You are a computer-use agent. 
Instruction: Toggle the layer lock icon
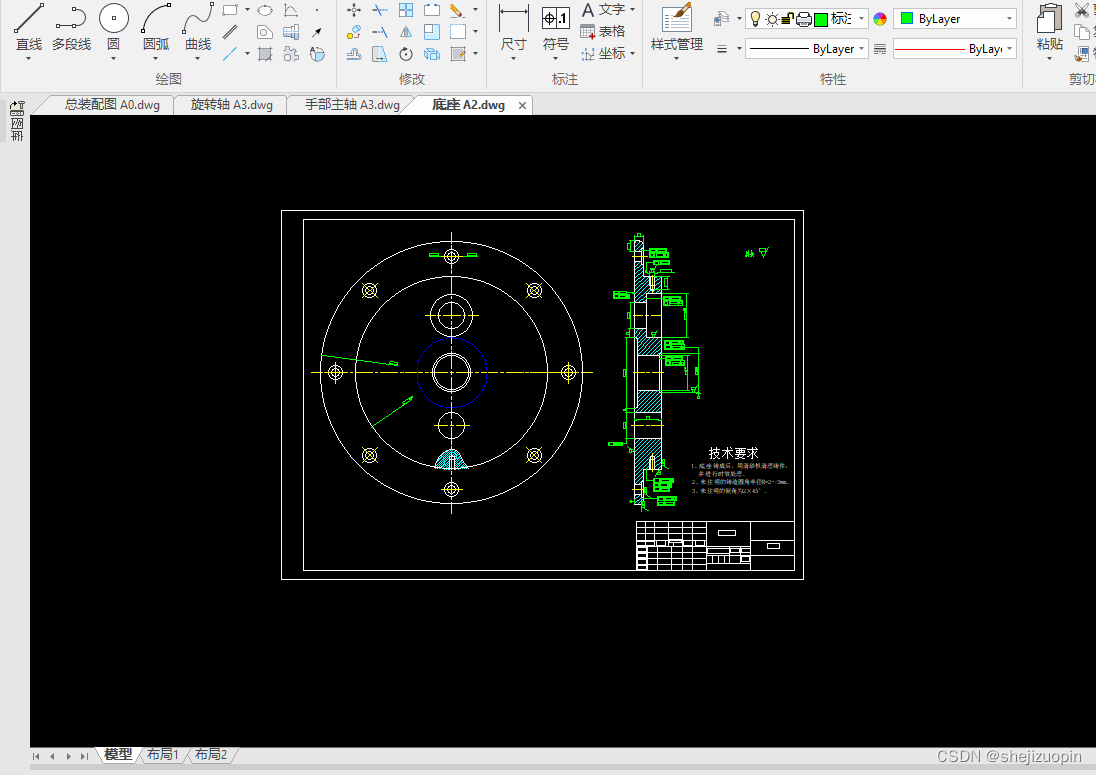point(788,19)
